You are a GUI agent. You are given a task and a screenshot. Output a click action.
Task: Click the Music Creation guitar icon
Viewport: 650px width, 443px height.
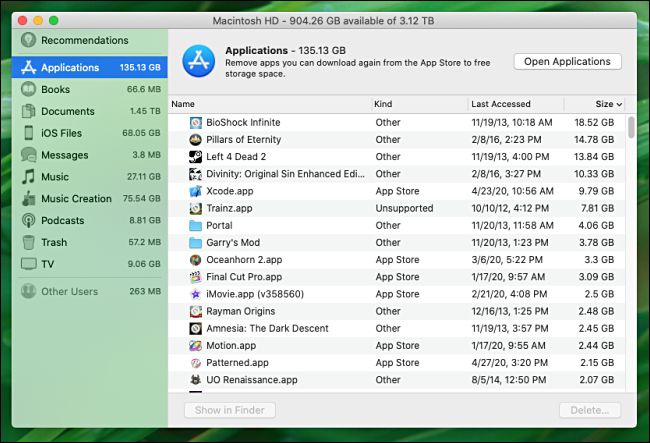click(28, 199)
